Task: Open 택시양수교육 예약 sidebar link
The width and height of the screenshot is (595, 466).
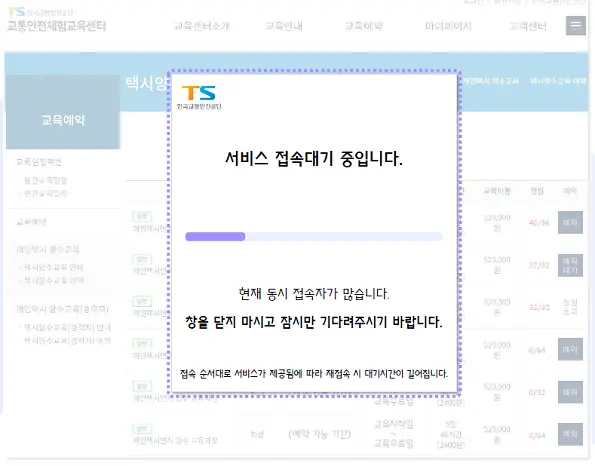Action: tap(54, 280)
